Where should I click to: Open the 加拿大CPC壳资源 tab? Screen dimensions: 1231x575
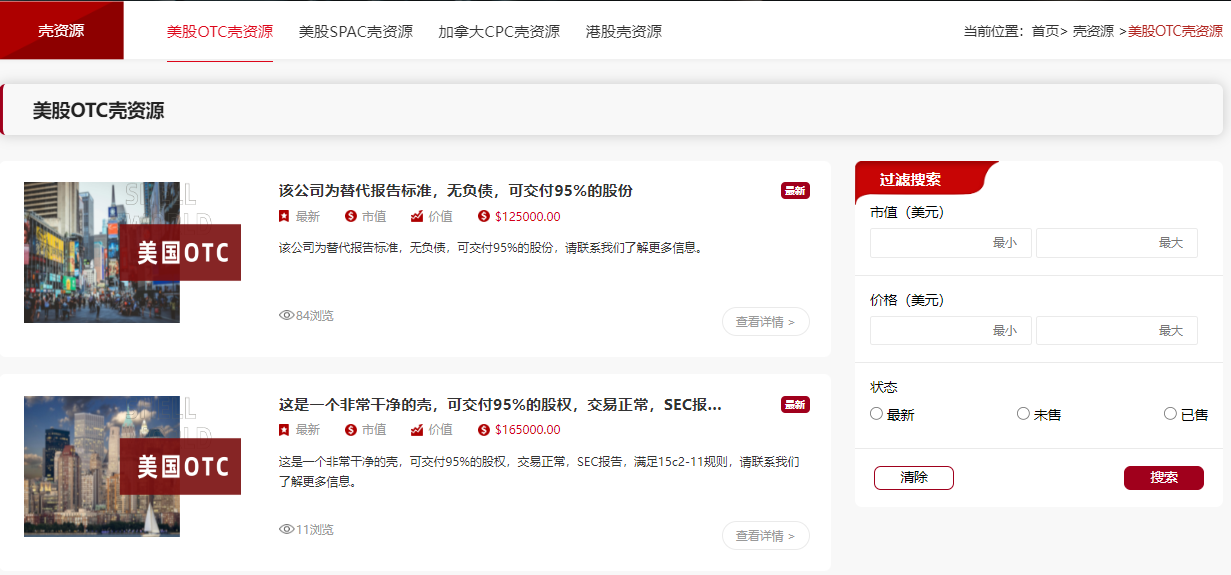pos(498,31)
